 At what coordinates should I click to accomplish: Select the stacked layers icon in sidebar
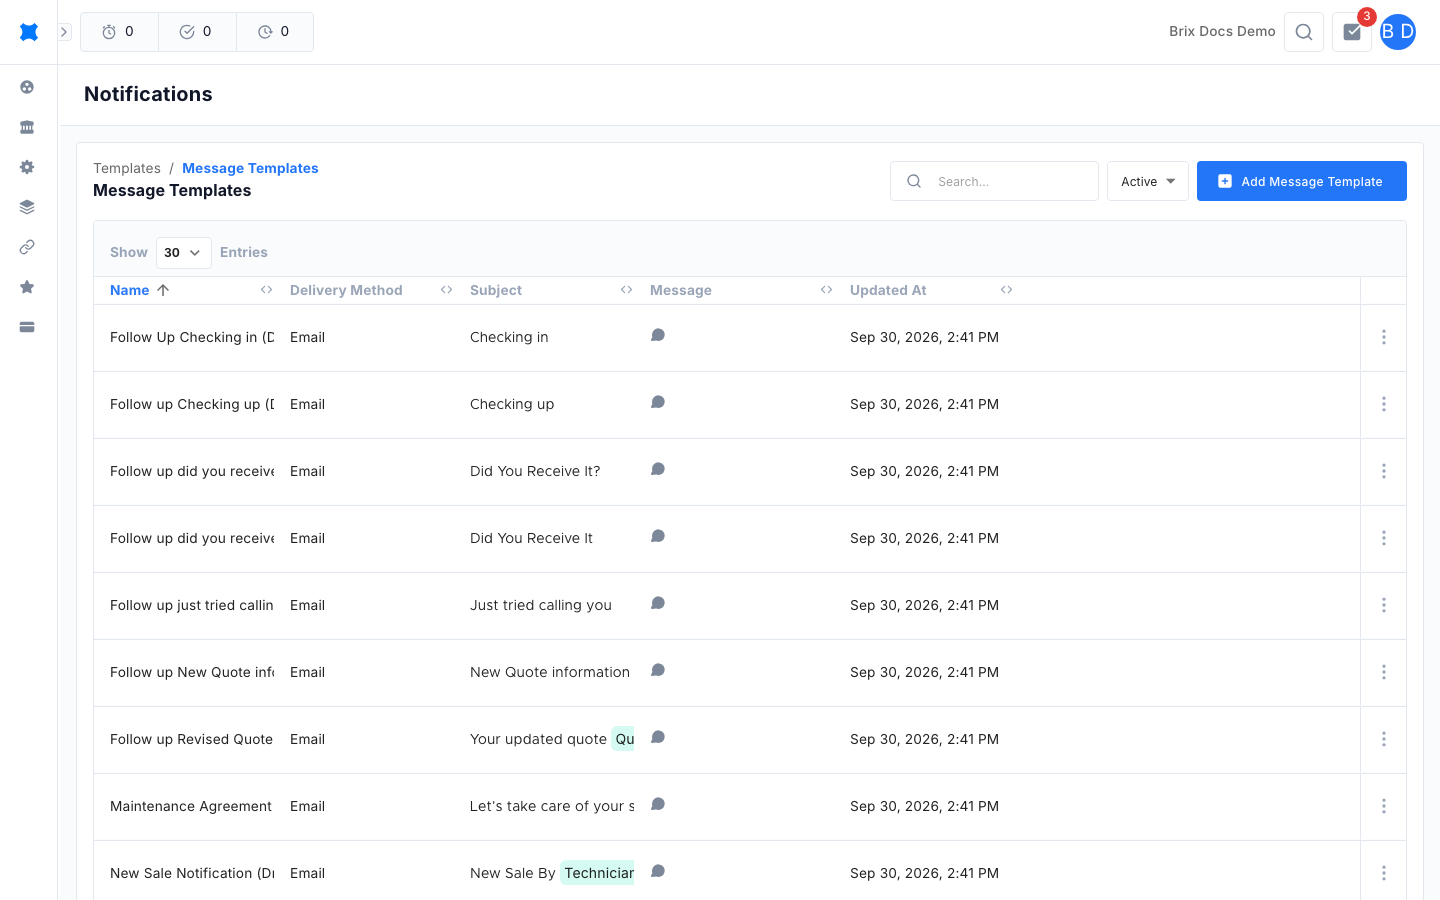point(27,207)
